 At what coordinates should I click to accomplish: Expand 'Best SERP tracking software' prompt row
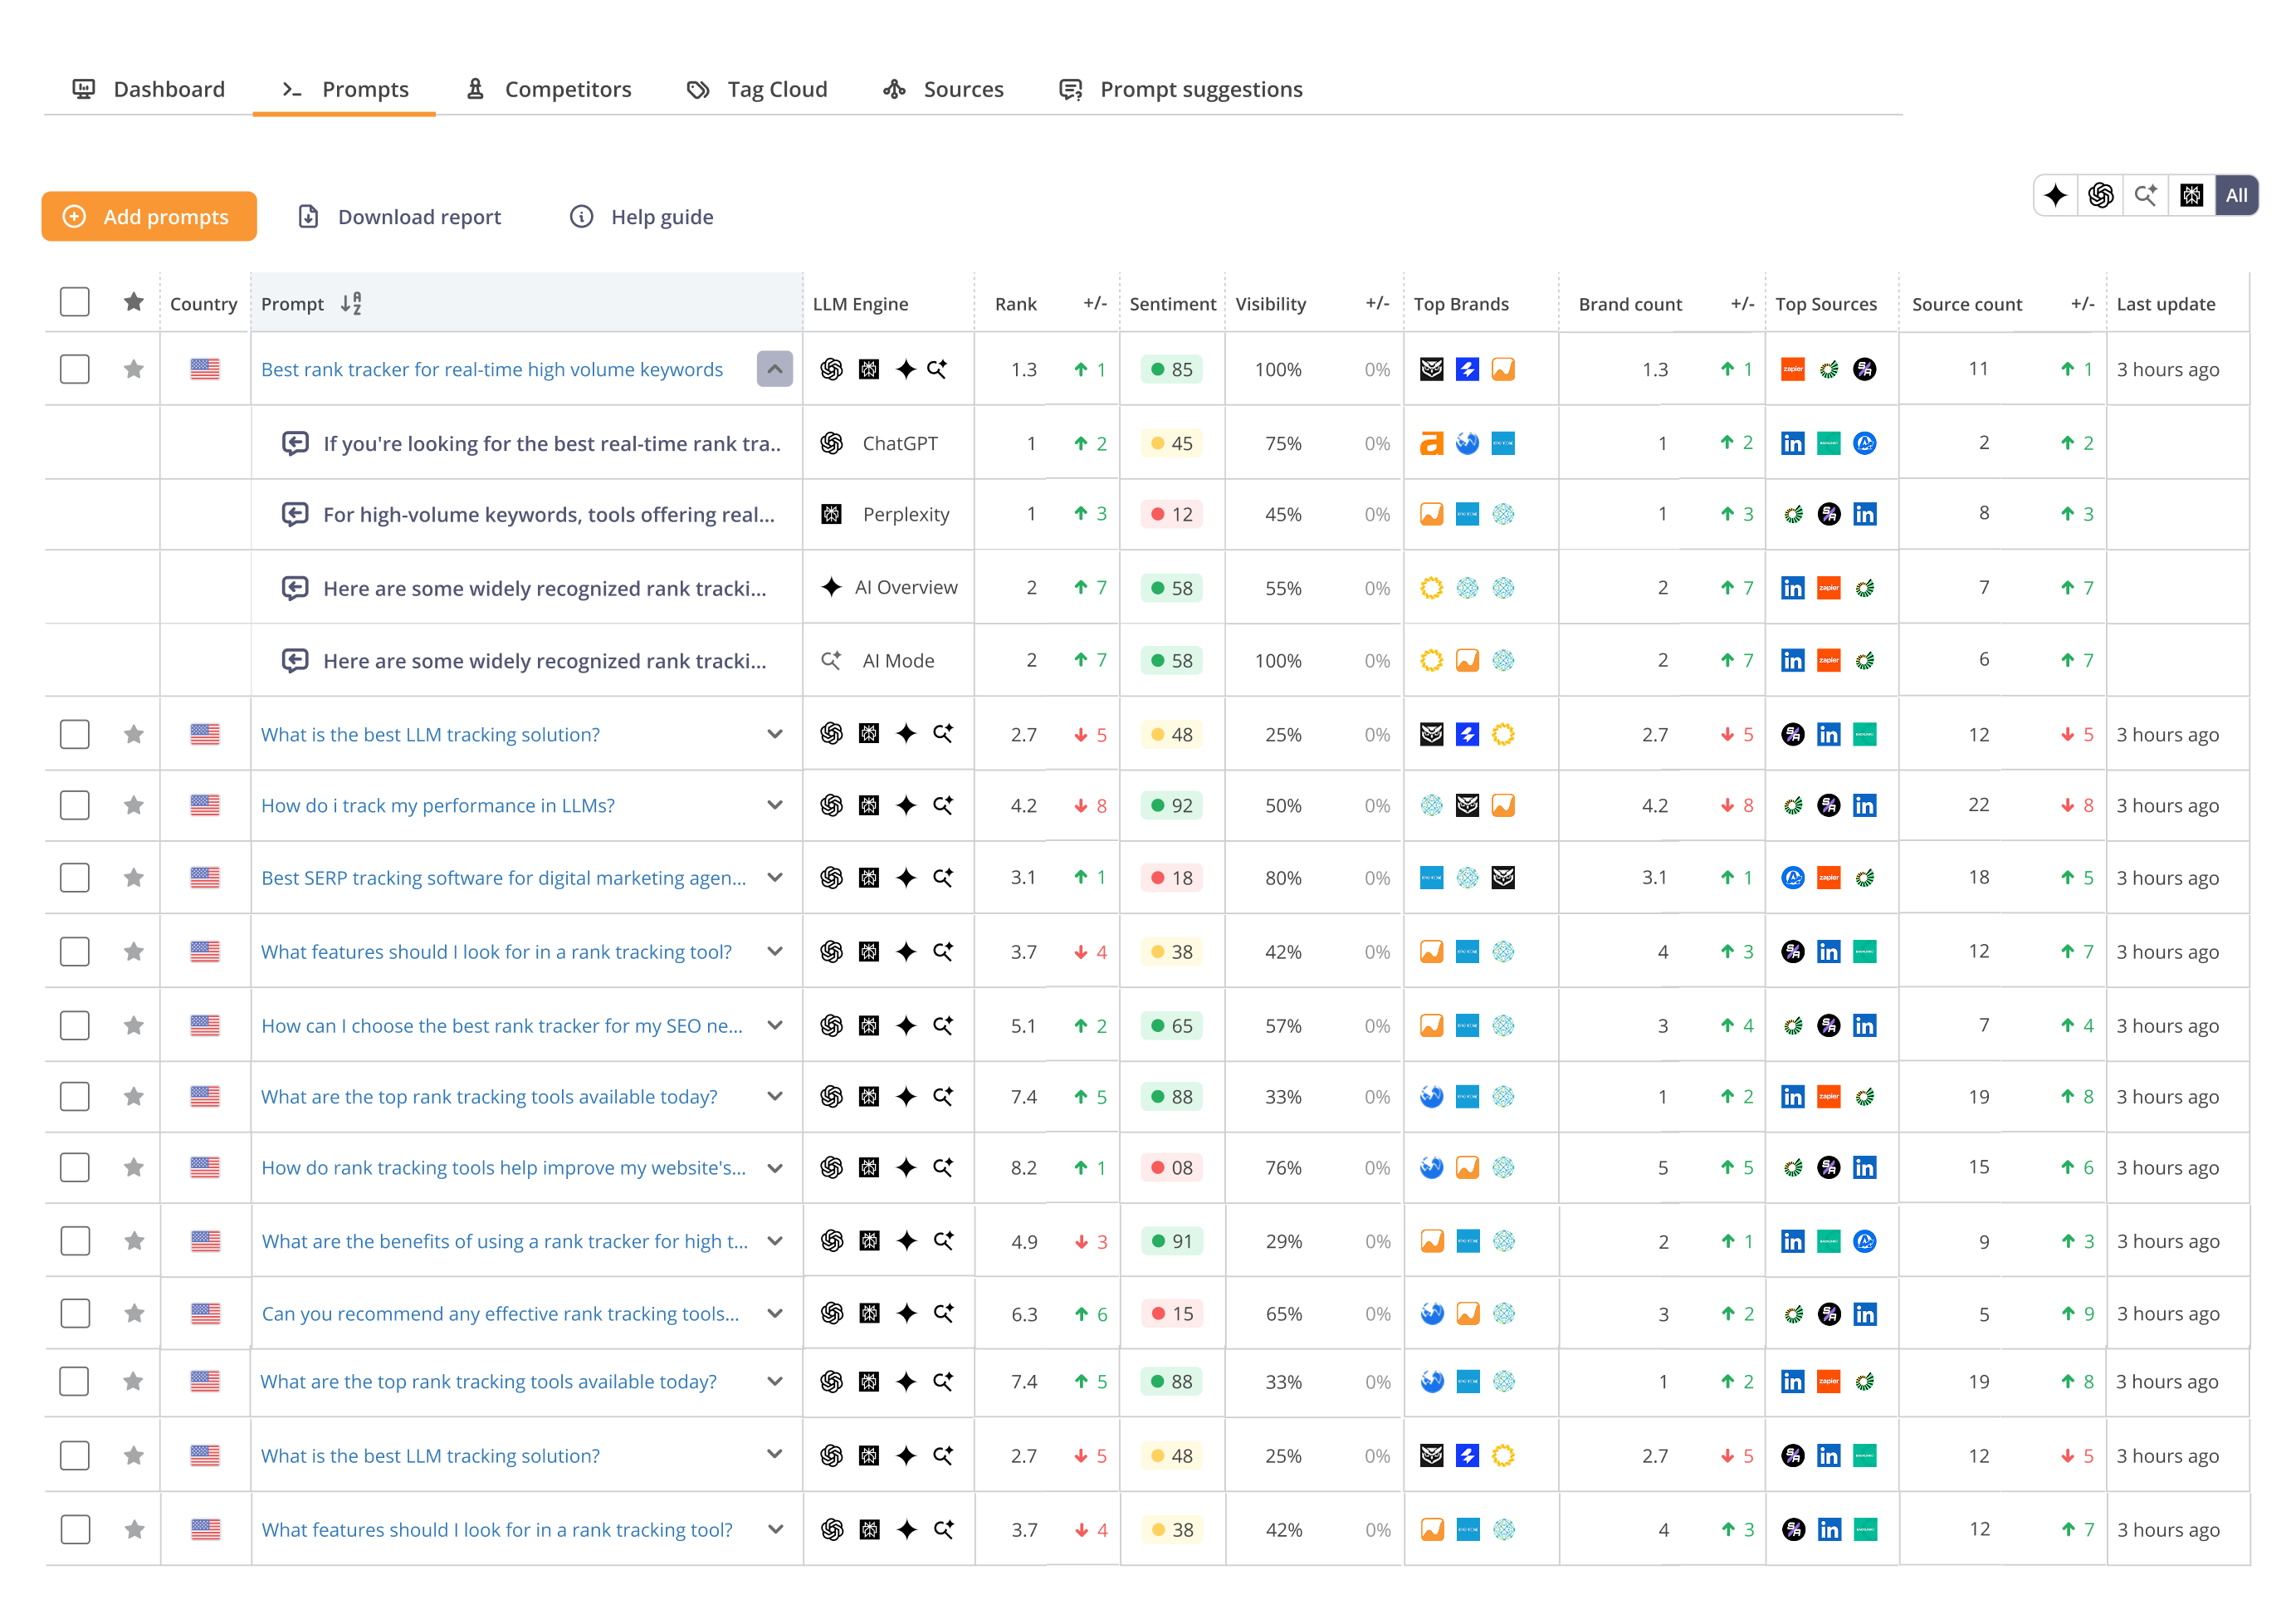775,877
